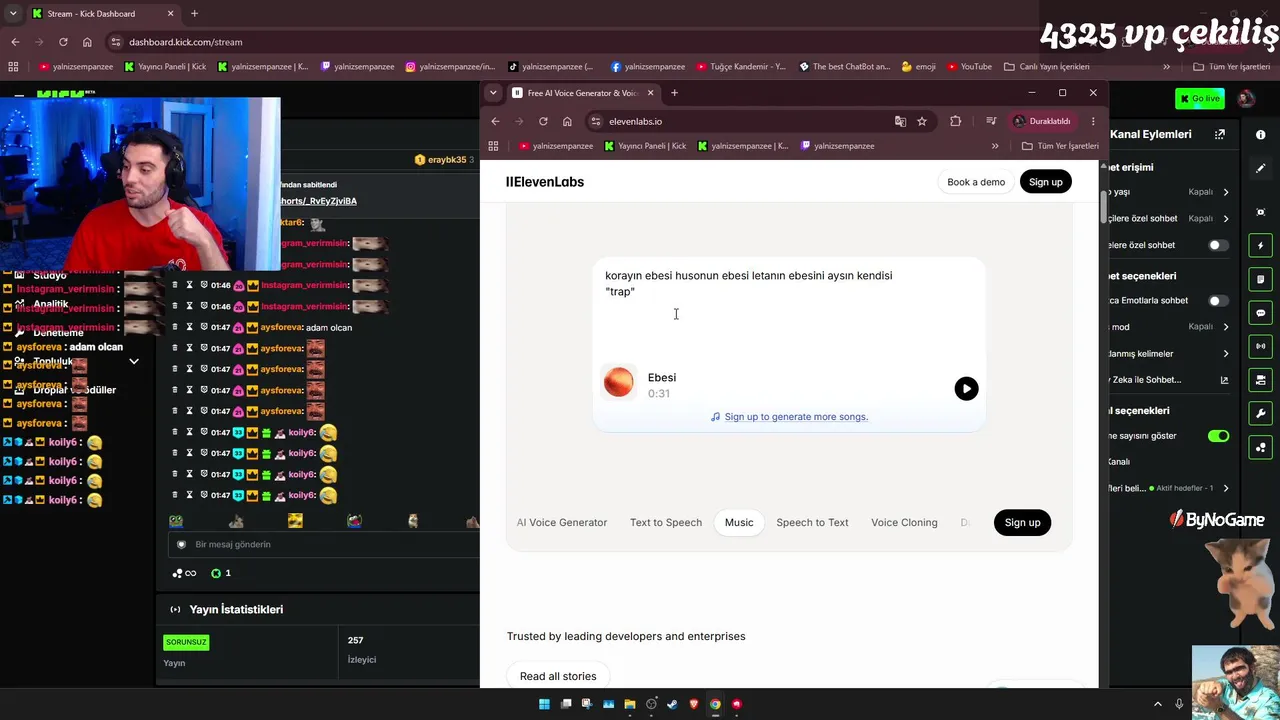Viewport: 1280px width, 720px height.
Task: Click the Read all stories button
Action: coord(558,676)
